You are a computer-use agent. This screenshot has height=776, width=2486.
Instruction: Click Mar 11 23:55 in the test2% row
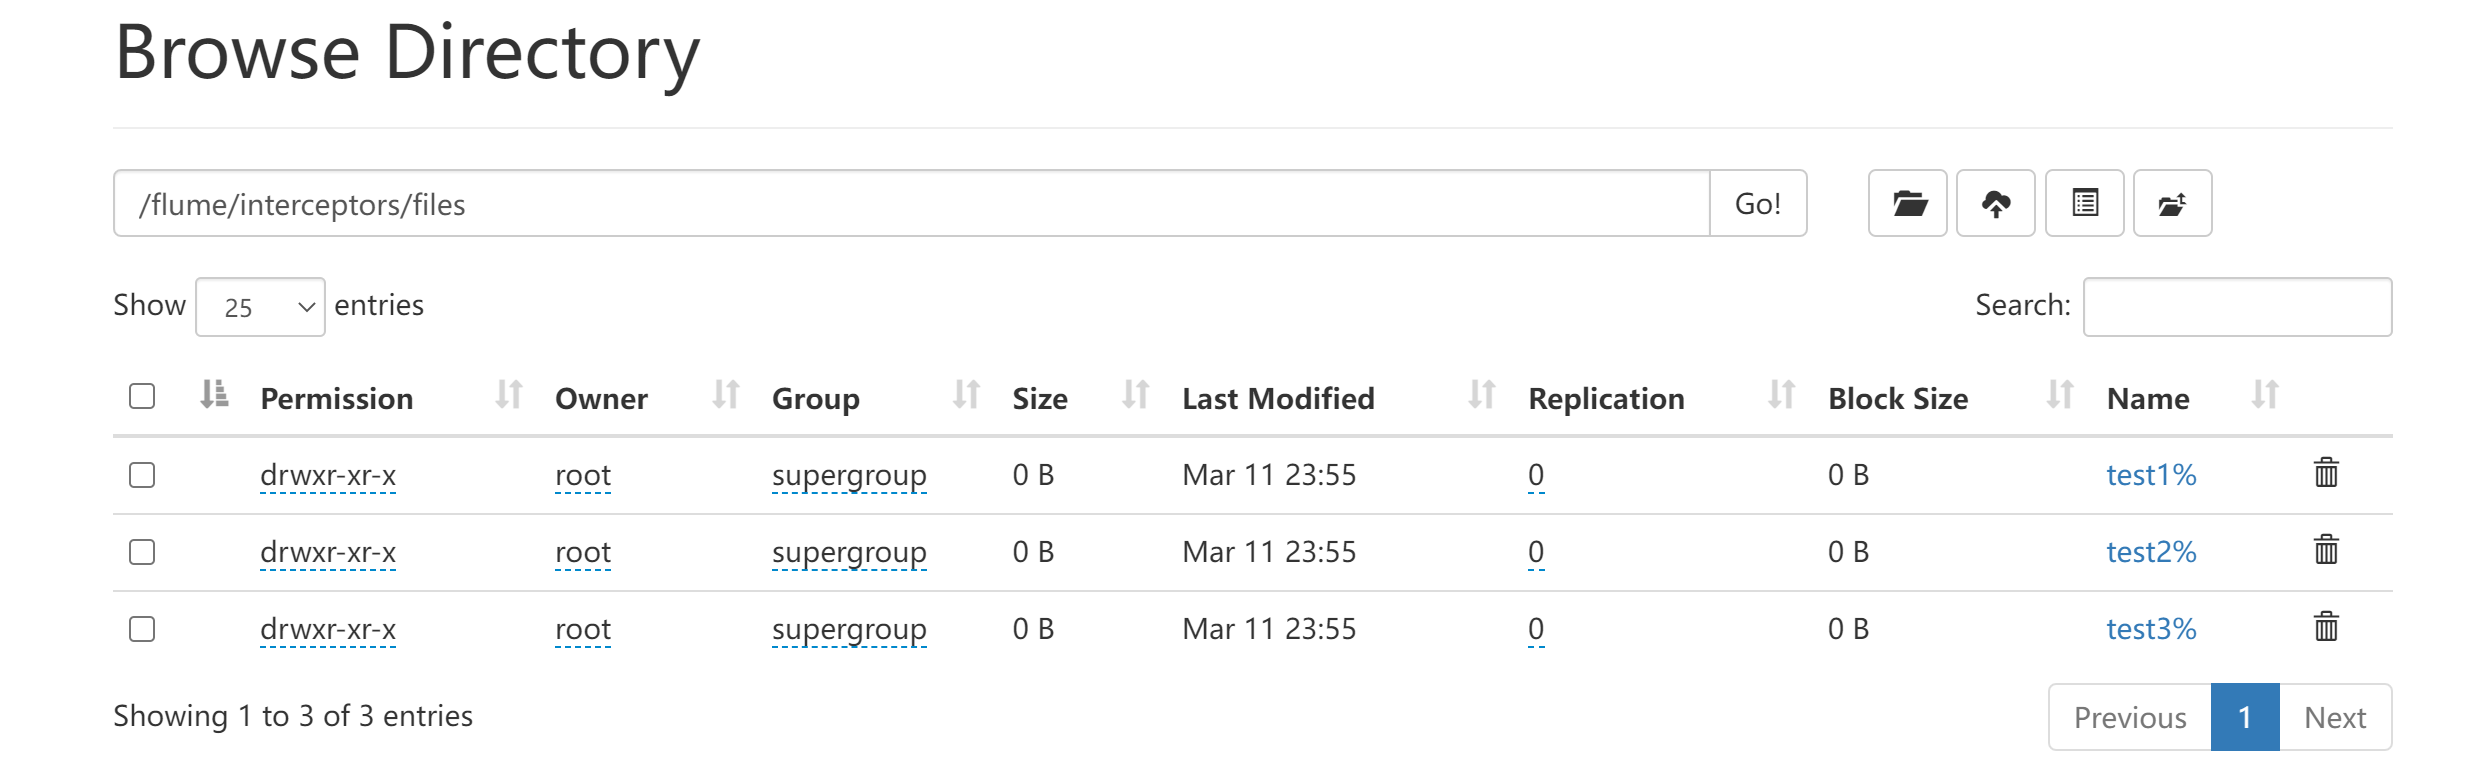tap(1269, 552)
